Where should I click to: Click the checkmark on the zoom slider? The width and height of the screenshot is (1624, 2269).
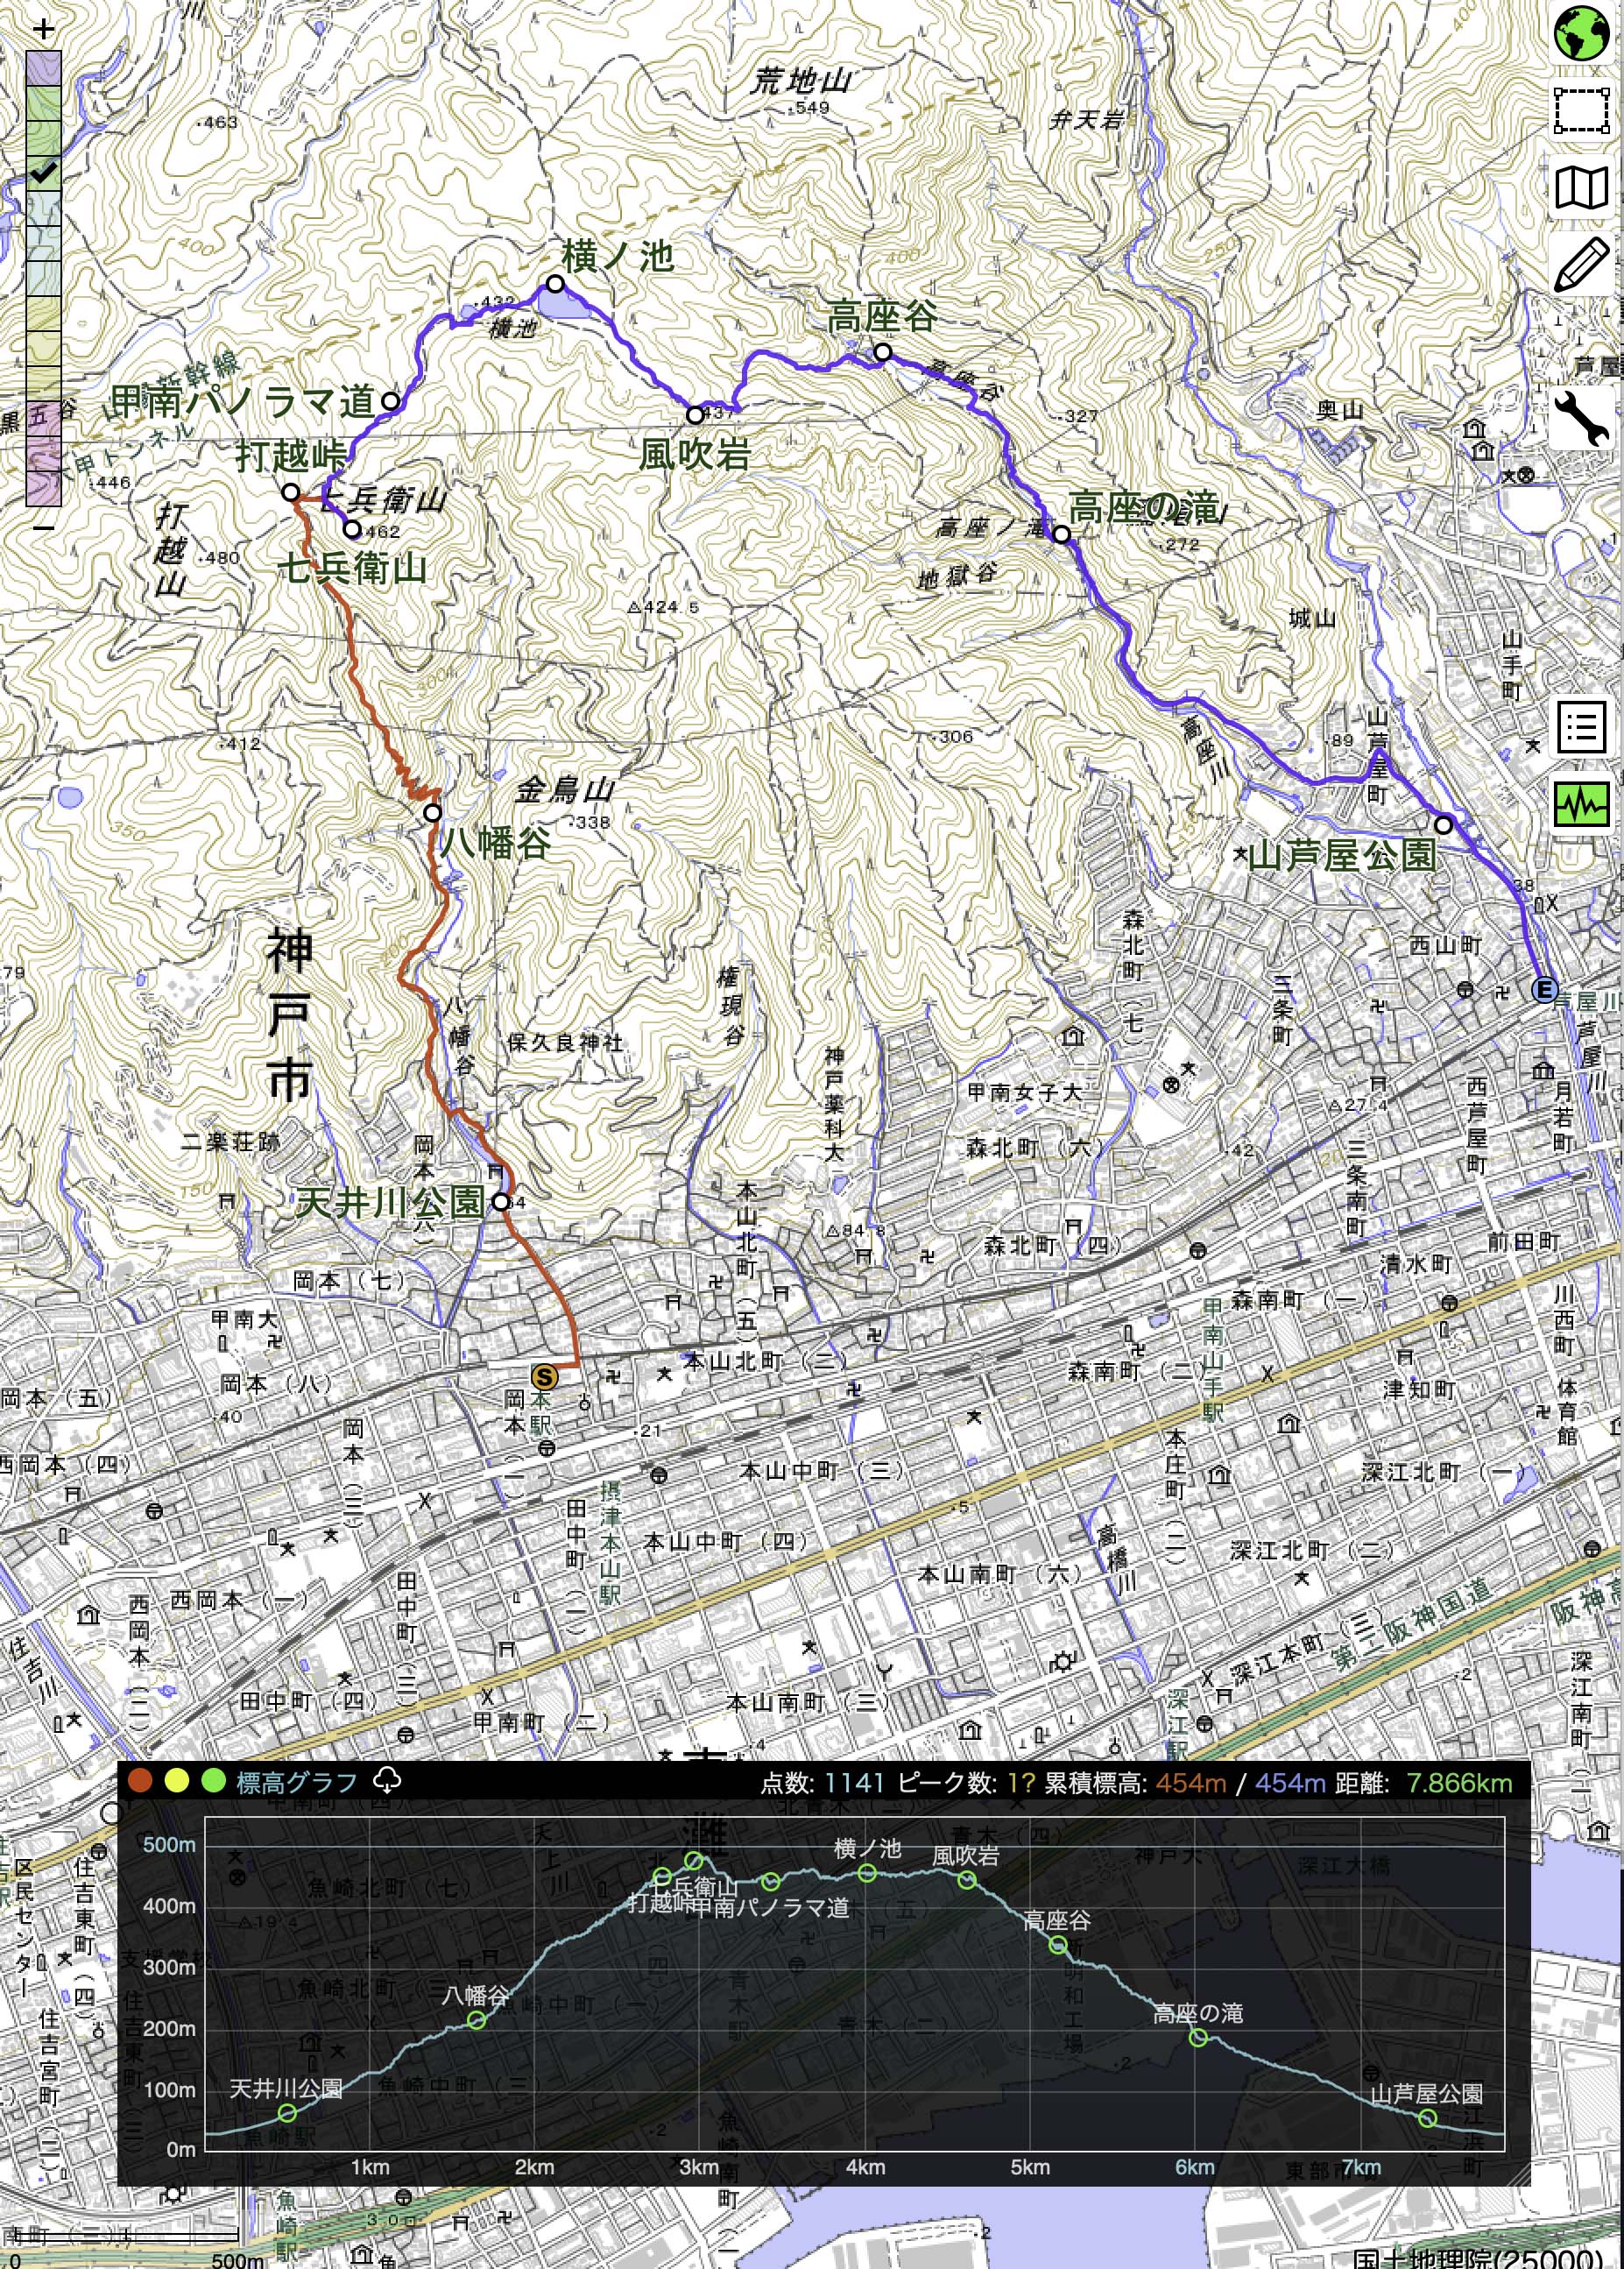[43, 172]
